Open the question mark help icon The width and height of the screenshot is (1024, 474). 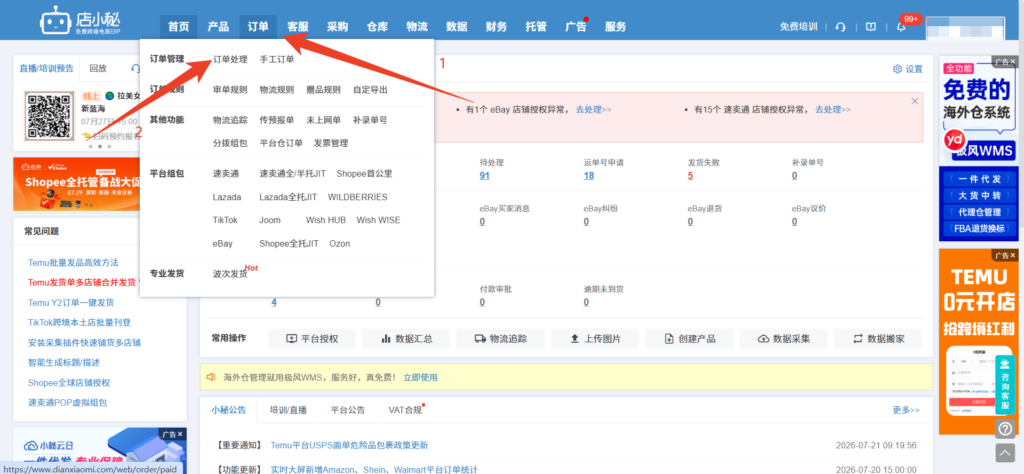click(x=1005, y=429)
